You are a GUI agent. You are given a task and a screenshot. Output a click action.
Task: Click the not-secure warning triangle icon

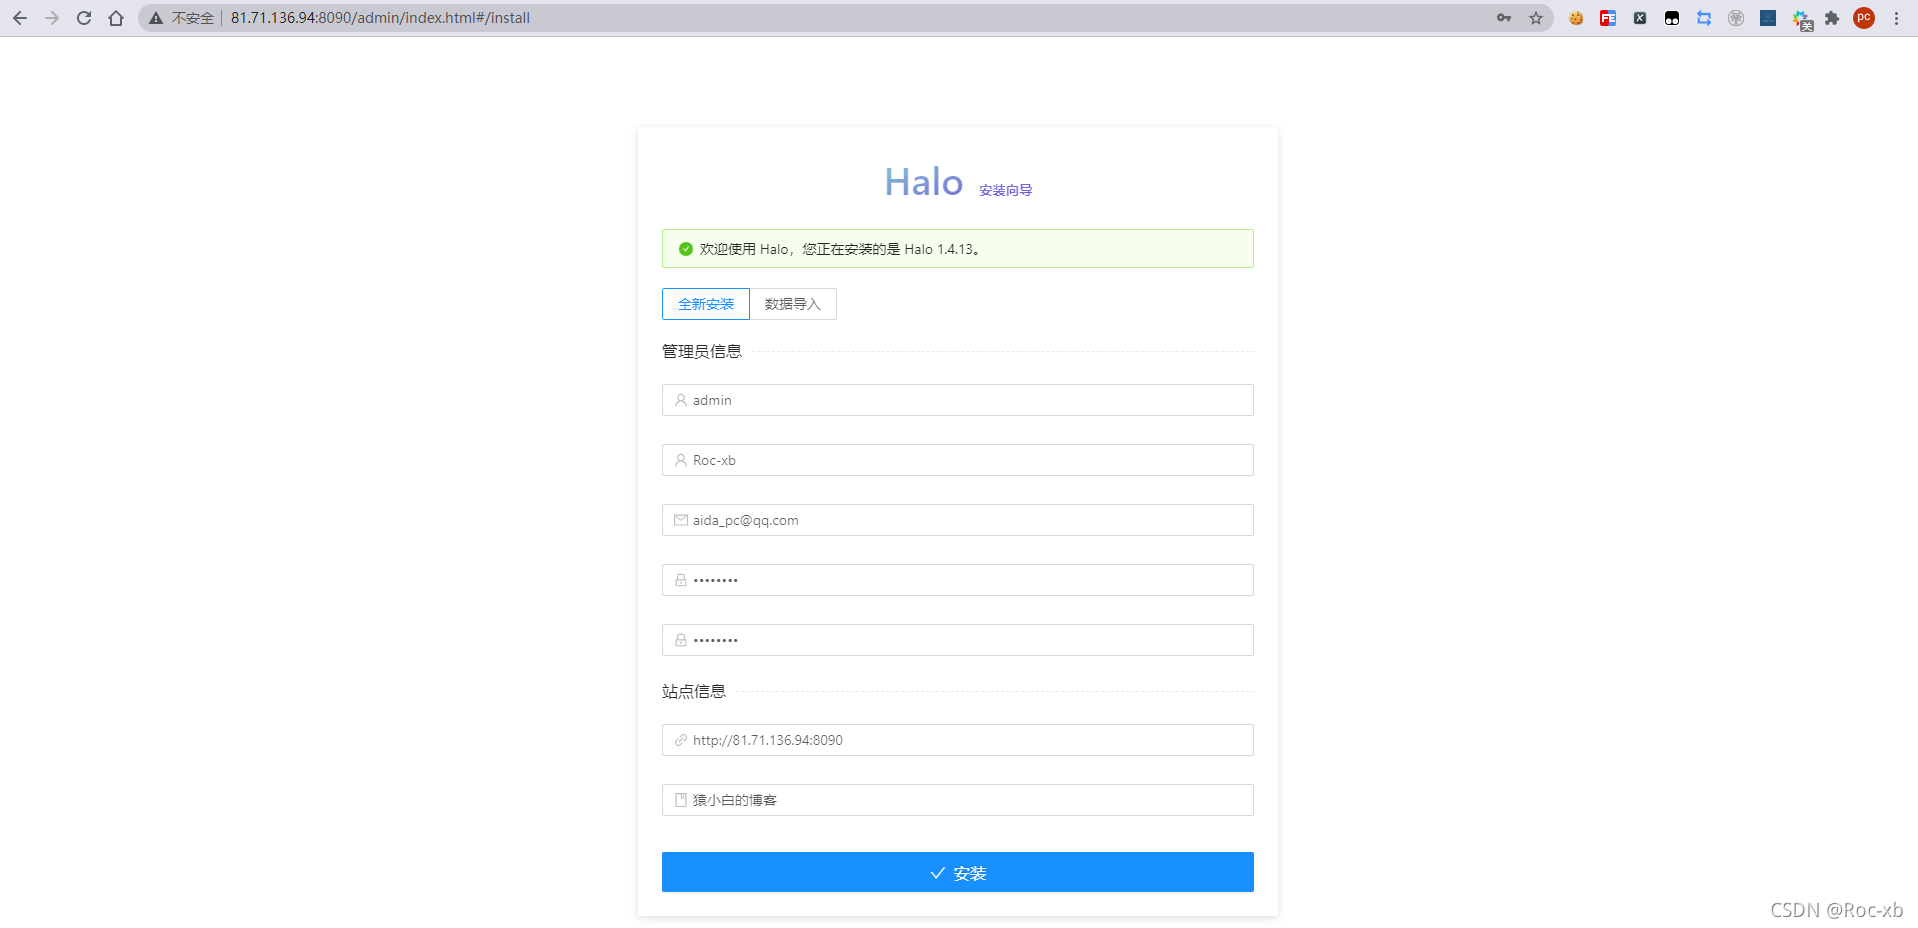click(x=156, y=18)
